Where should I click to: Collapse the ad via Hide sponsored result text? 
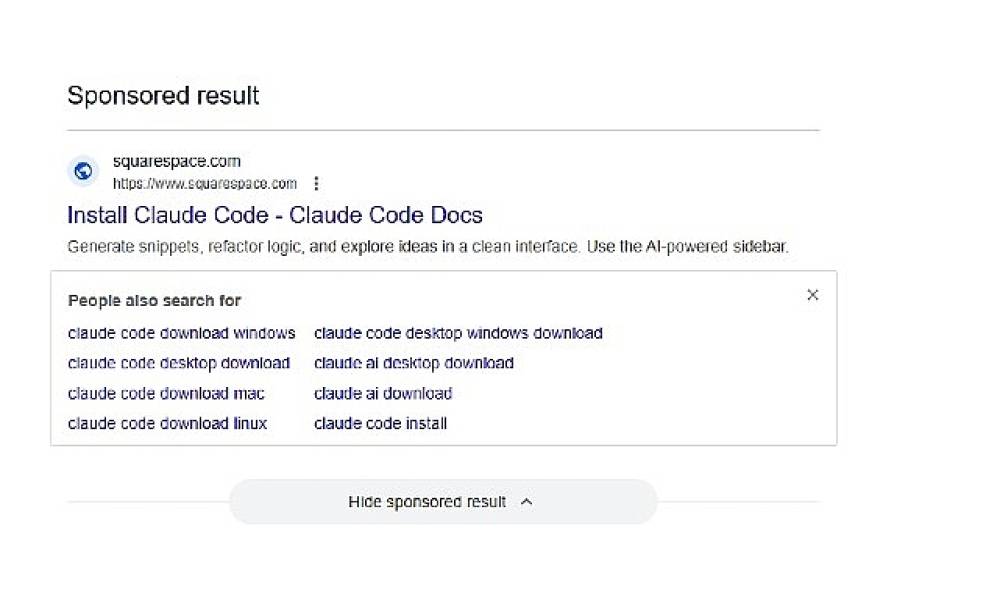coord(427,502)
